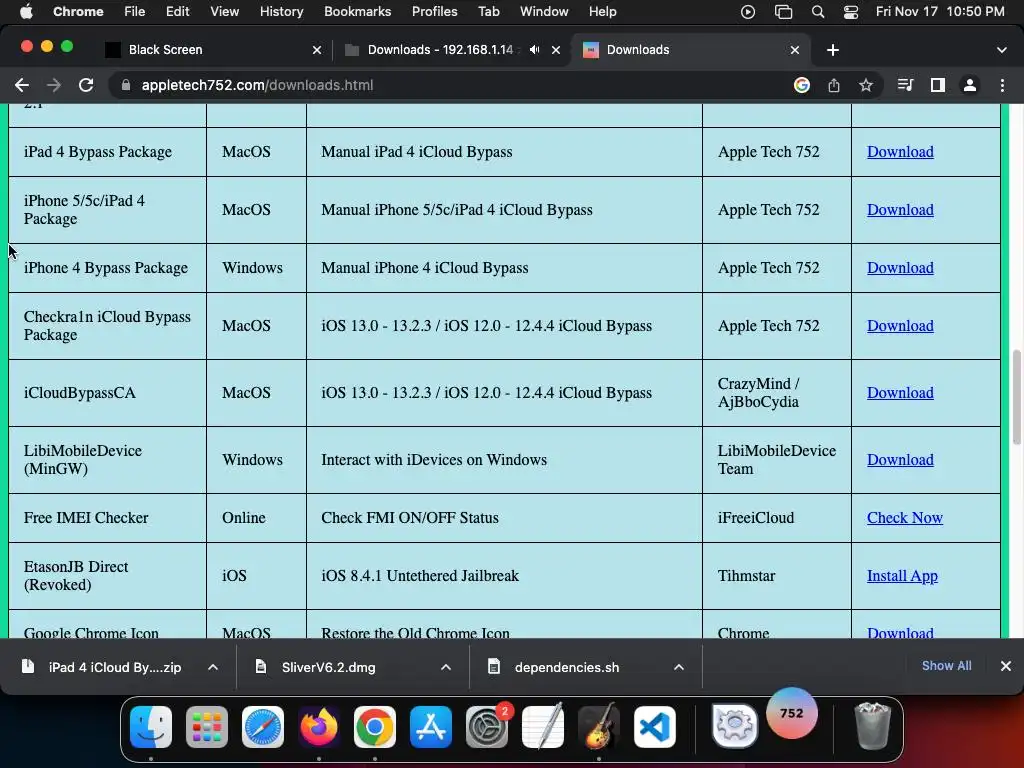Open the Google icon in address bar

801,85
